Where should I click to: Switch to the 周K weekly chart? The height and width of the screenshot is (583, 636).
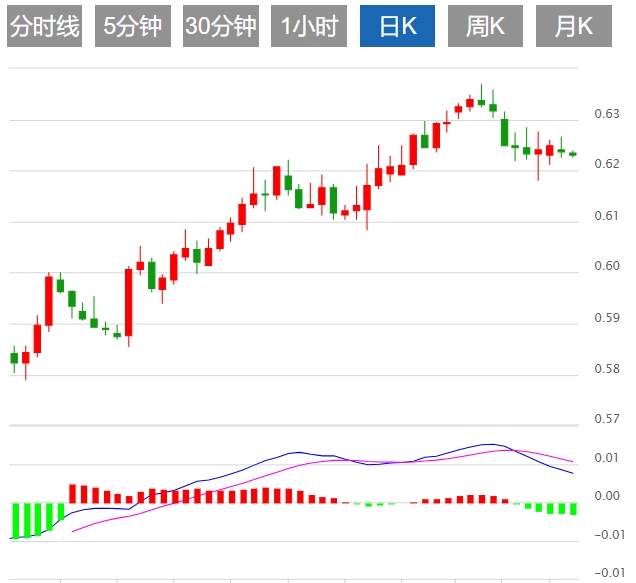tap(485, 26)
